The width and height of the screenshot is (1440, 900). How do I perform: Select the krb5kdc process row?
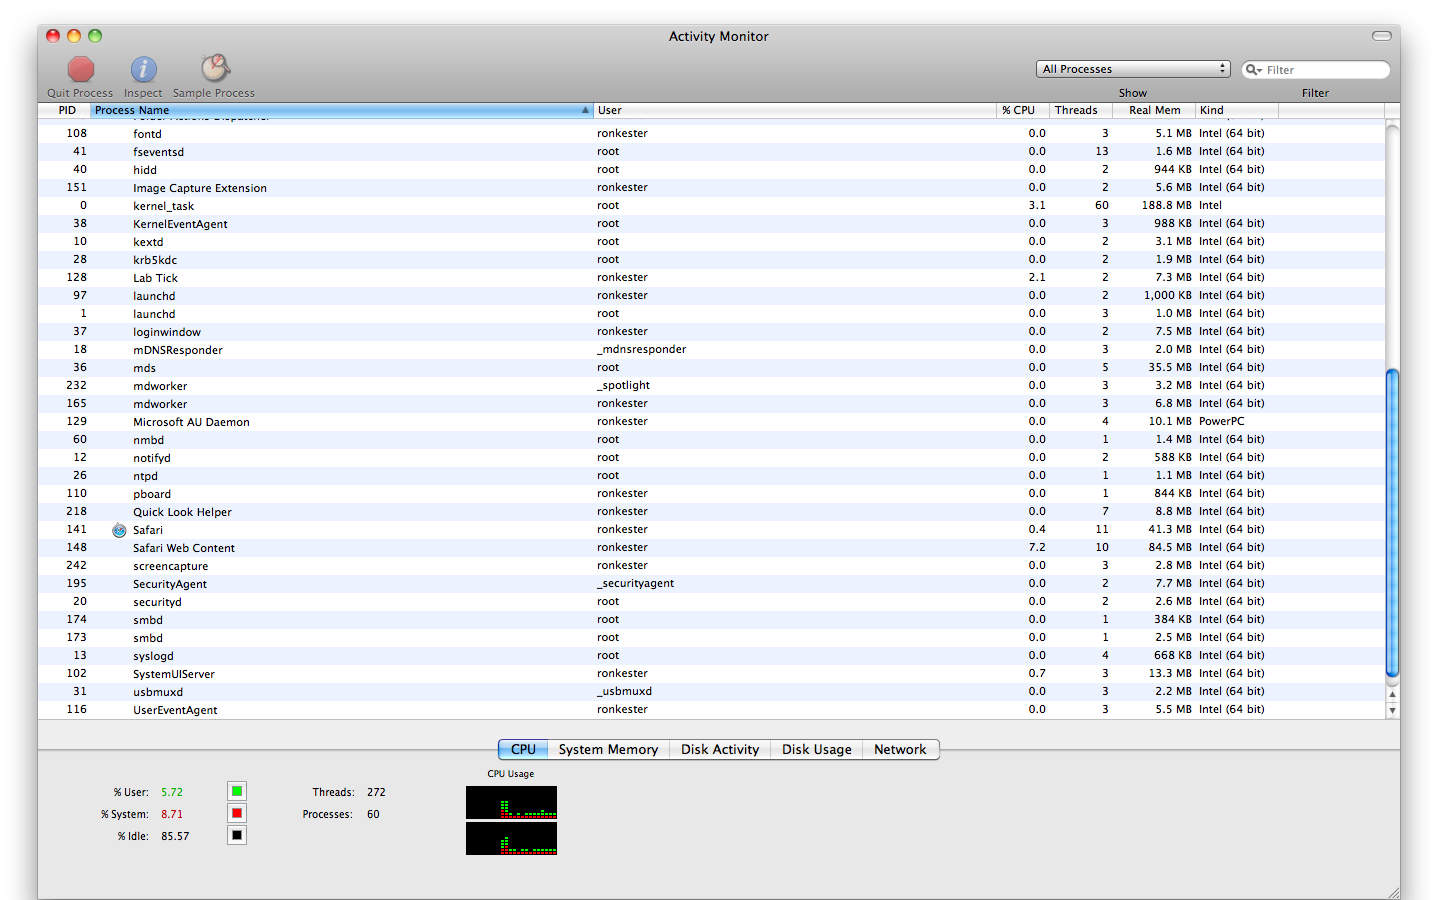(x=711, y=259)
